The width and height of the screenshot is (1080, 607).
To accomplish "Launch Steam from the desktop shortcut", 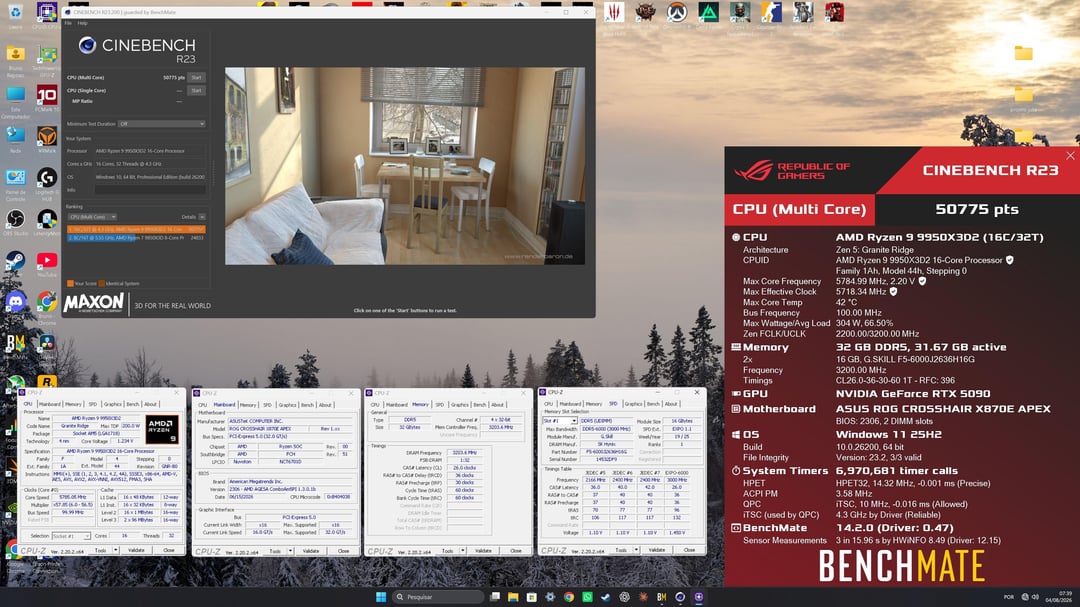I will coord(15,262).
